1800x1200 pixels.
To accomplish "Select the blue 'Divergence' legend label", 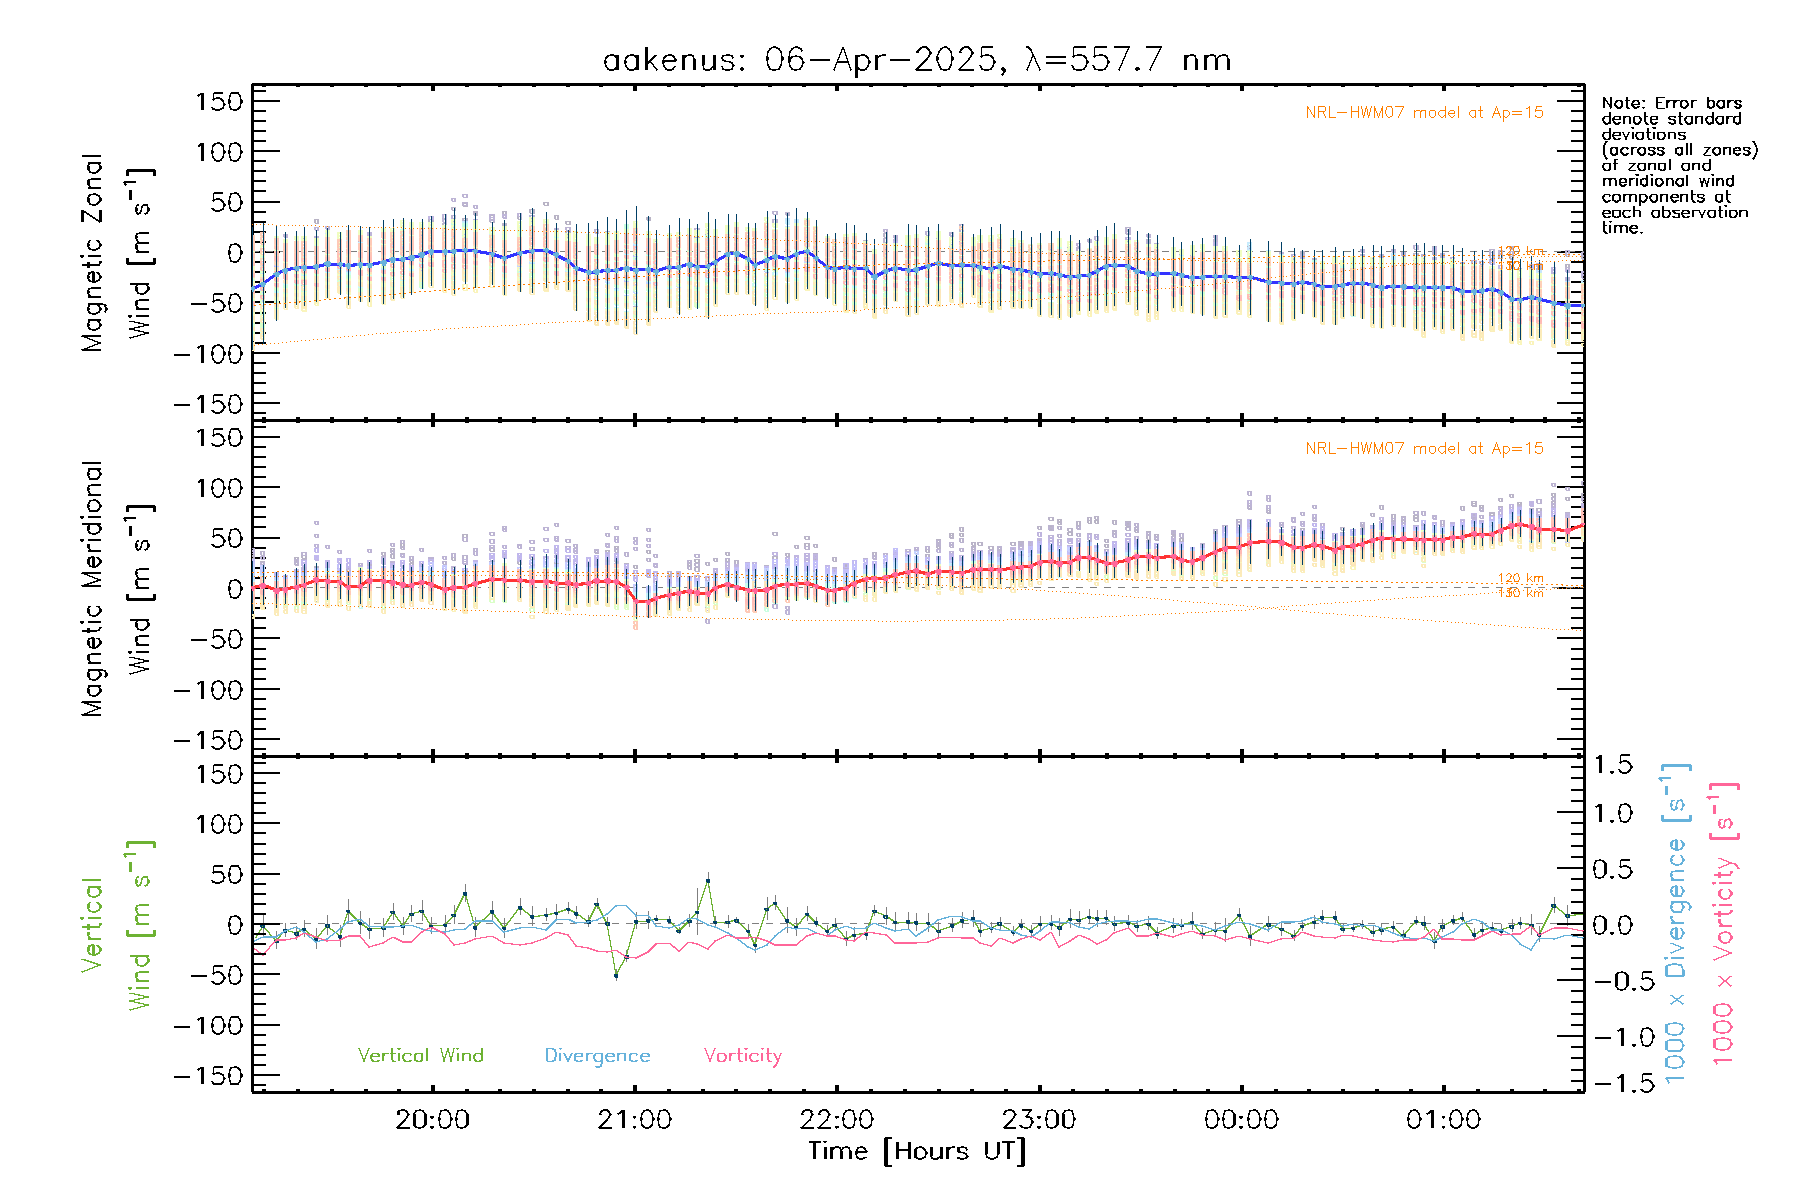I will 597,1055.
